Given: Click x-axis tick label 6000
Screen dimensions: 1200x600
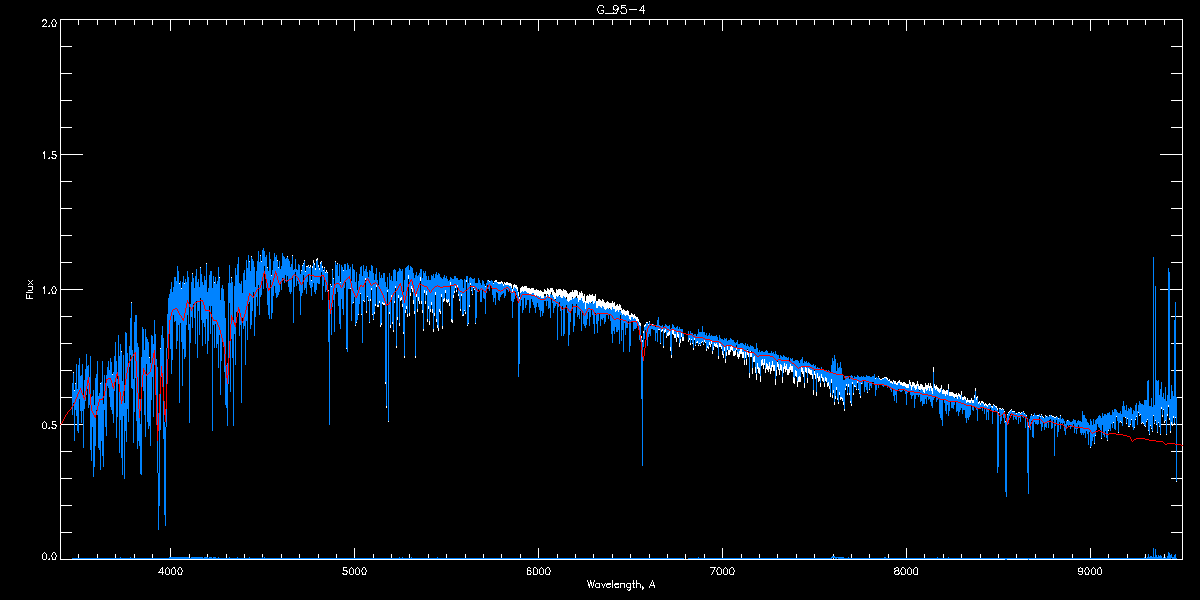Looking at the screenshot, I should pos(538,572).
